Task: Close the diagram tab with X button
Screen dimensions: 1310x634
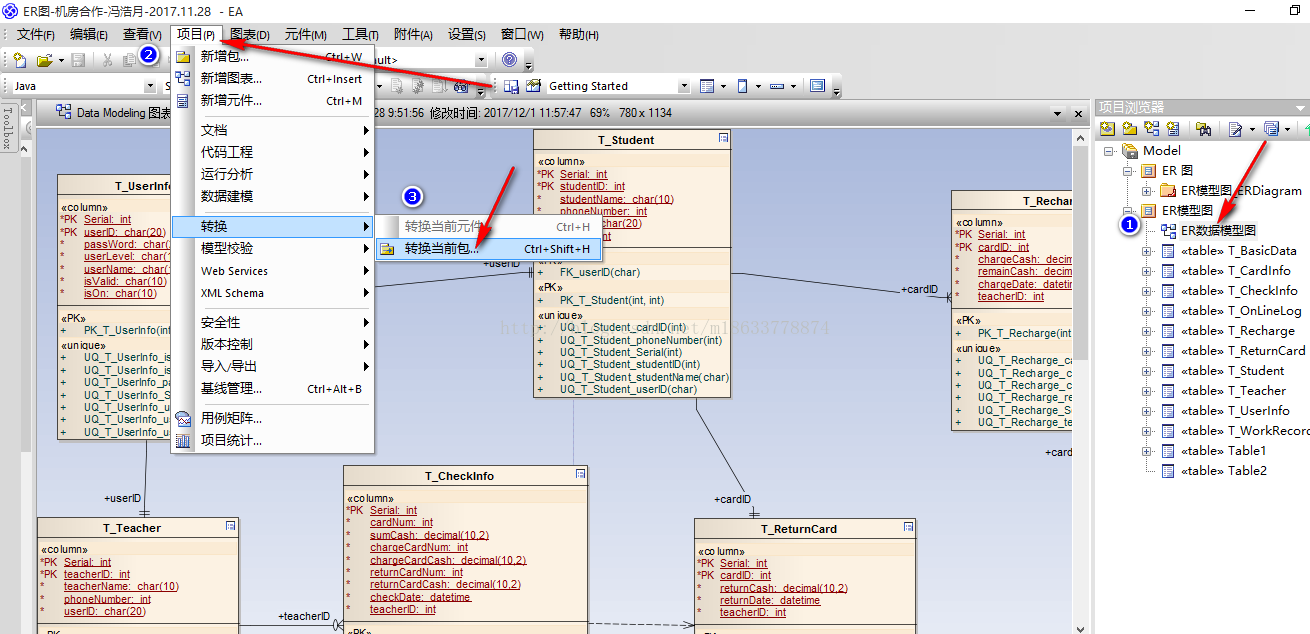Action: pos(1079,114)
